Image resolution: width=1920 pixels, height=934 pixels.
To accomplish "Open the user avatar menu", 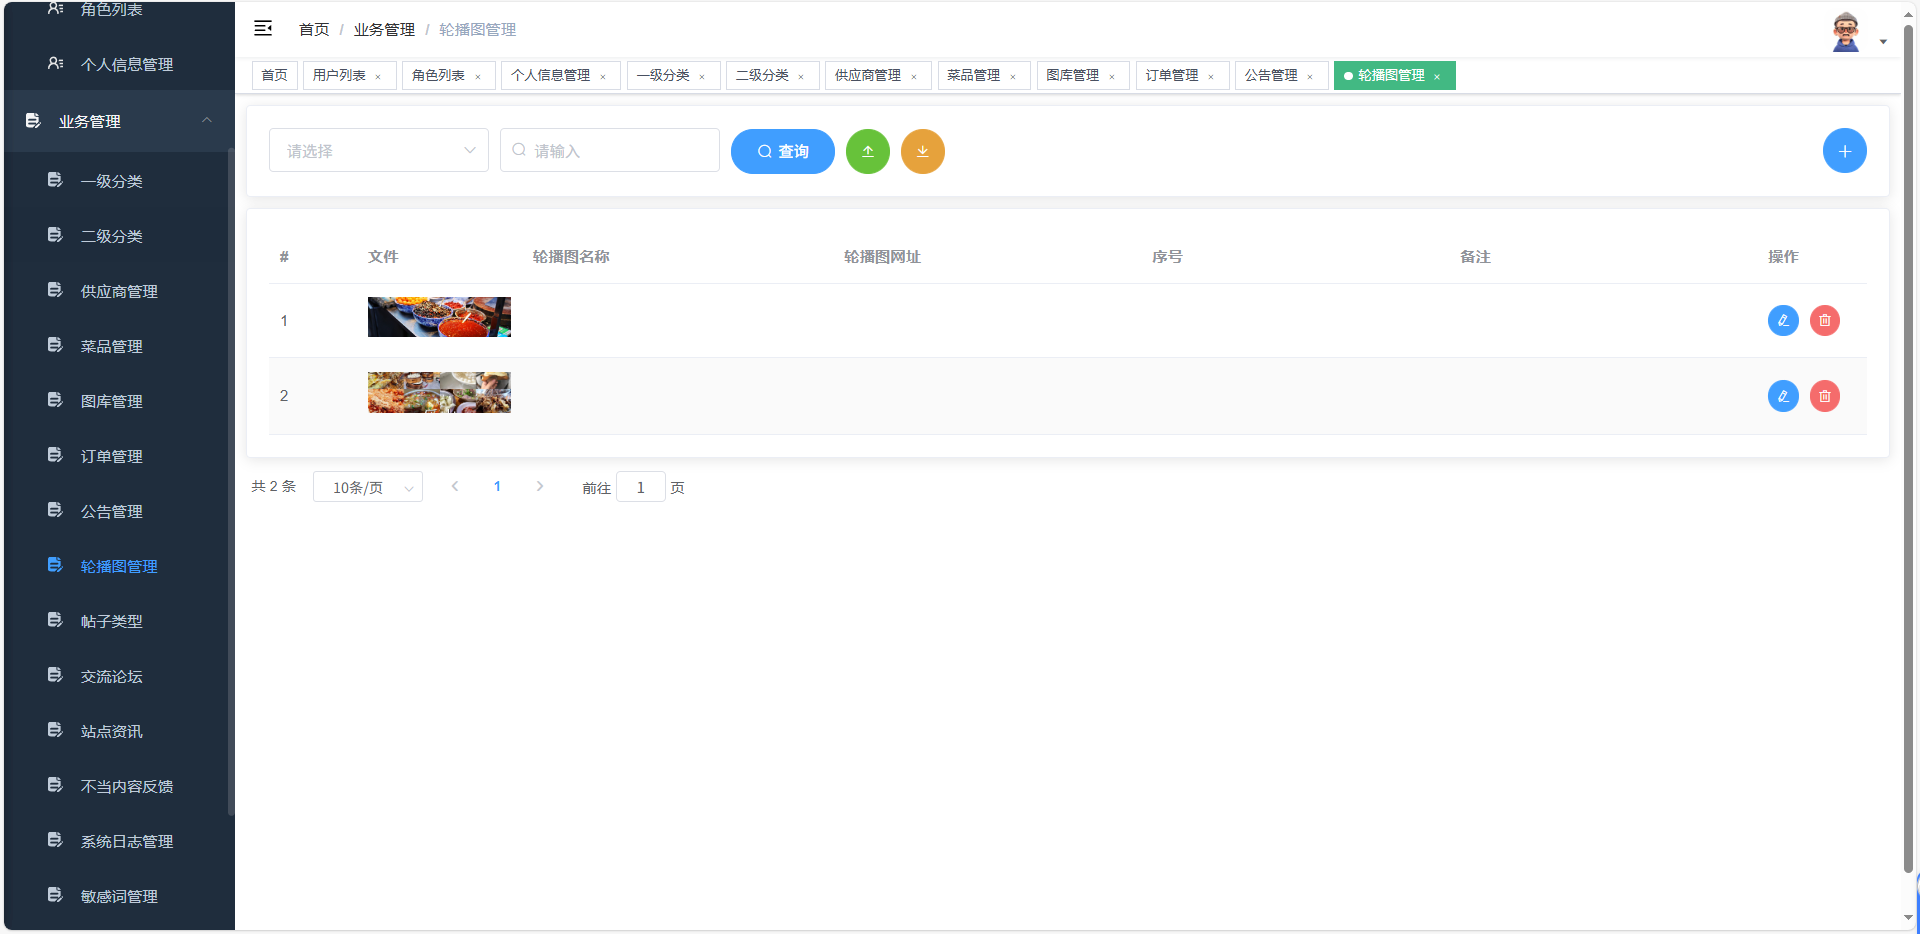I will (x=1845, y=30).
